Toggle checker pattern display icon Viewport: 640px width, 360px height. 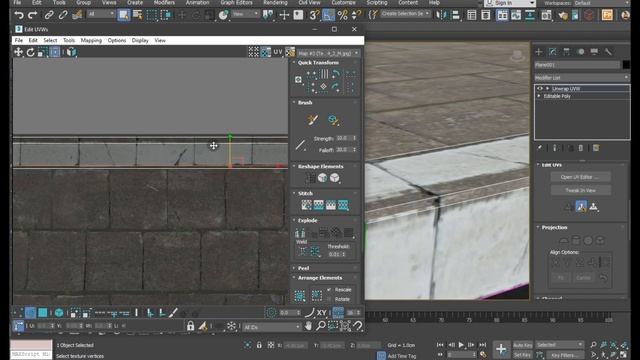click(266, 52)
